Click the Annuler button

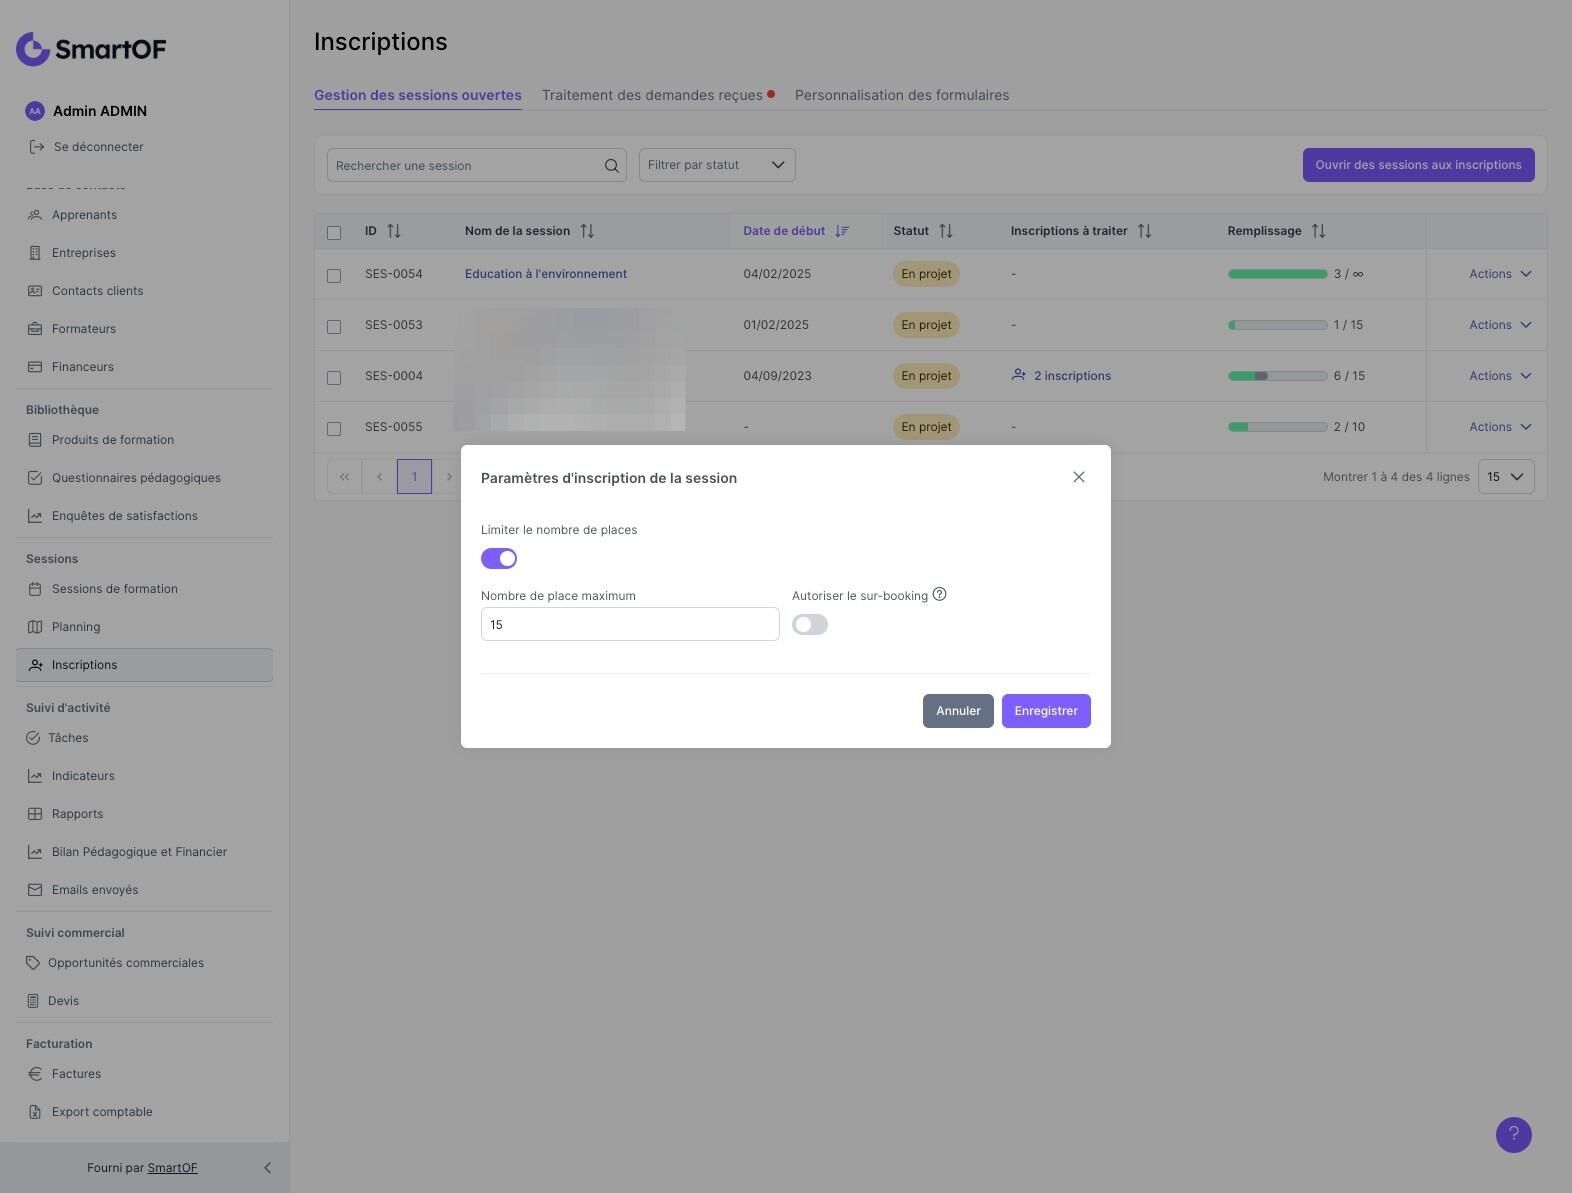click(958, 711)
